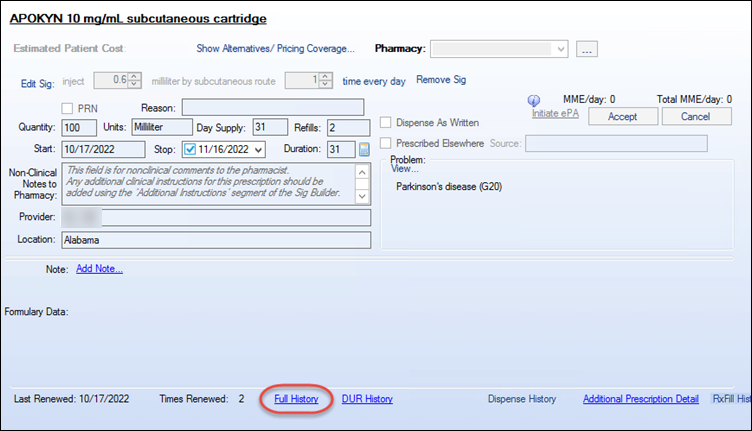Click Remove Sig link

pos(441,80)
